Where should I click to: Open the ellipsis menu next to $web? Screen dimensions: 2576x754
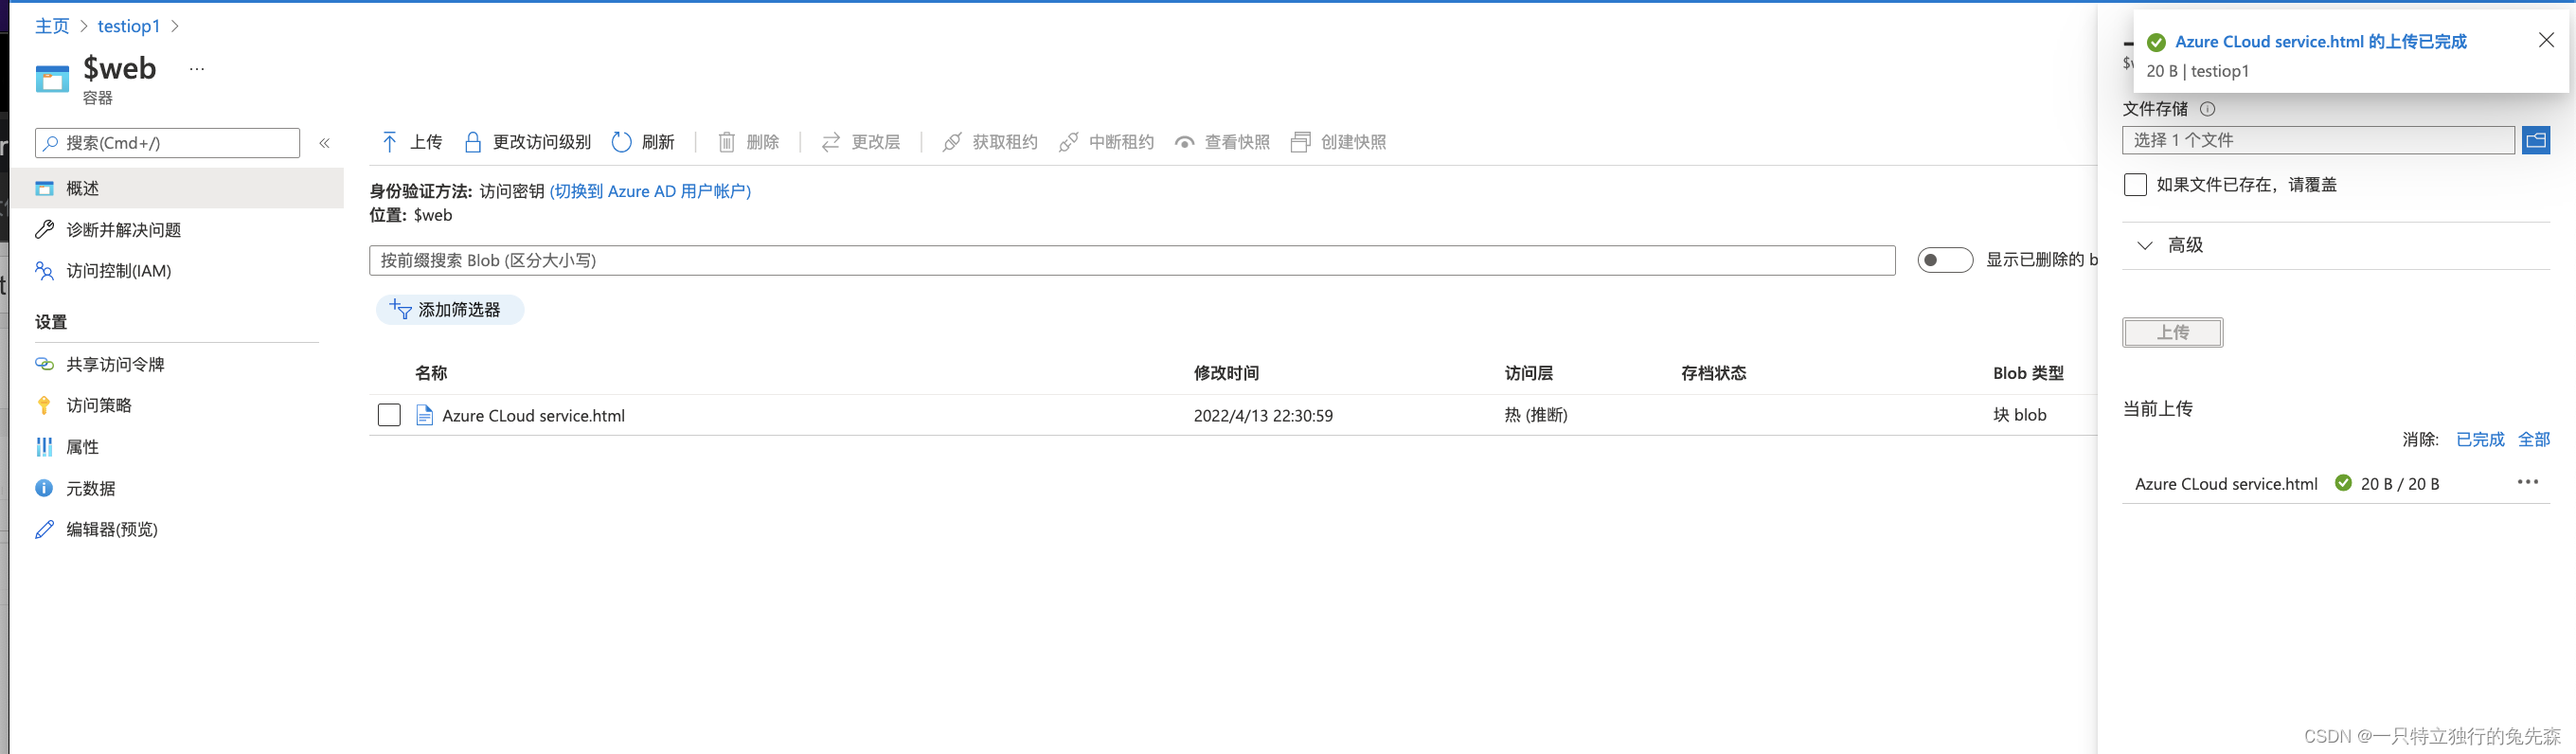[197, 69]
